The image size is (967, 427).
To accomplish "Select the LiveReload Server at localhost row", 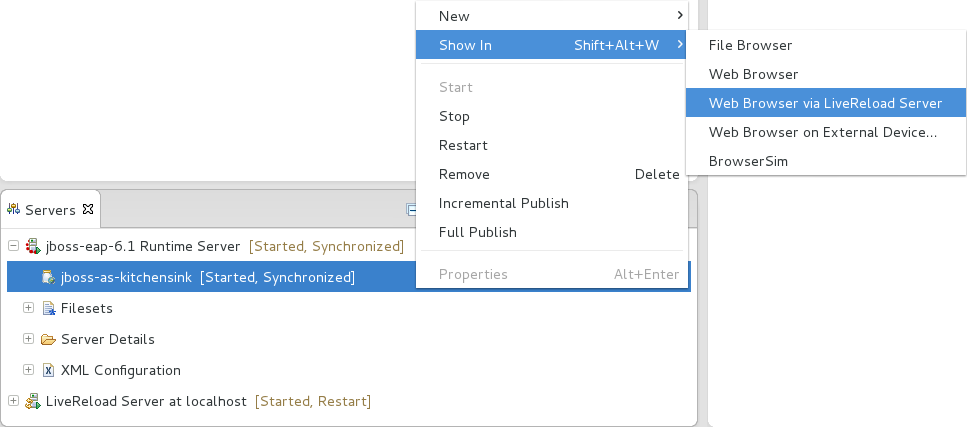I will point(146,401).
